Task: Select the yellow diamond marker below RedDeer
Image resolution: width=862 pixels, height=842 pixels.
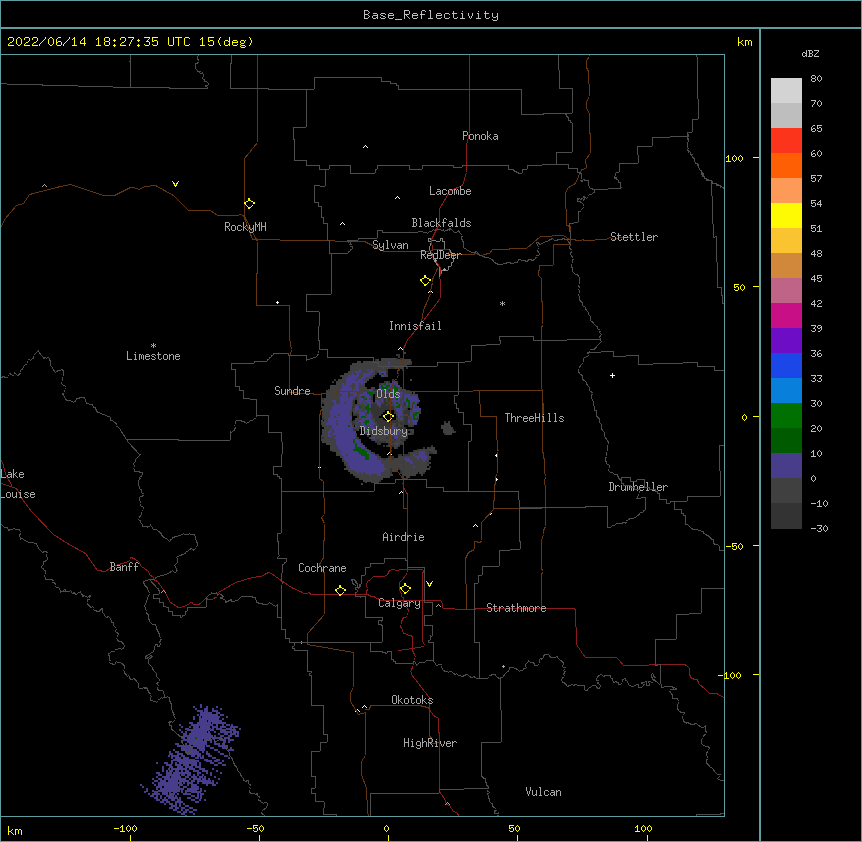Action: [425, 281]
